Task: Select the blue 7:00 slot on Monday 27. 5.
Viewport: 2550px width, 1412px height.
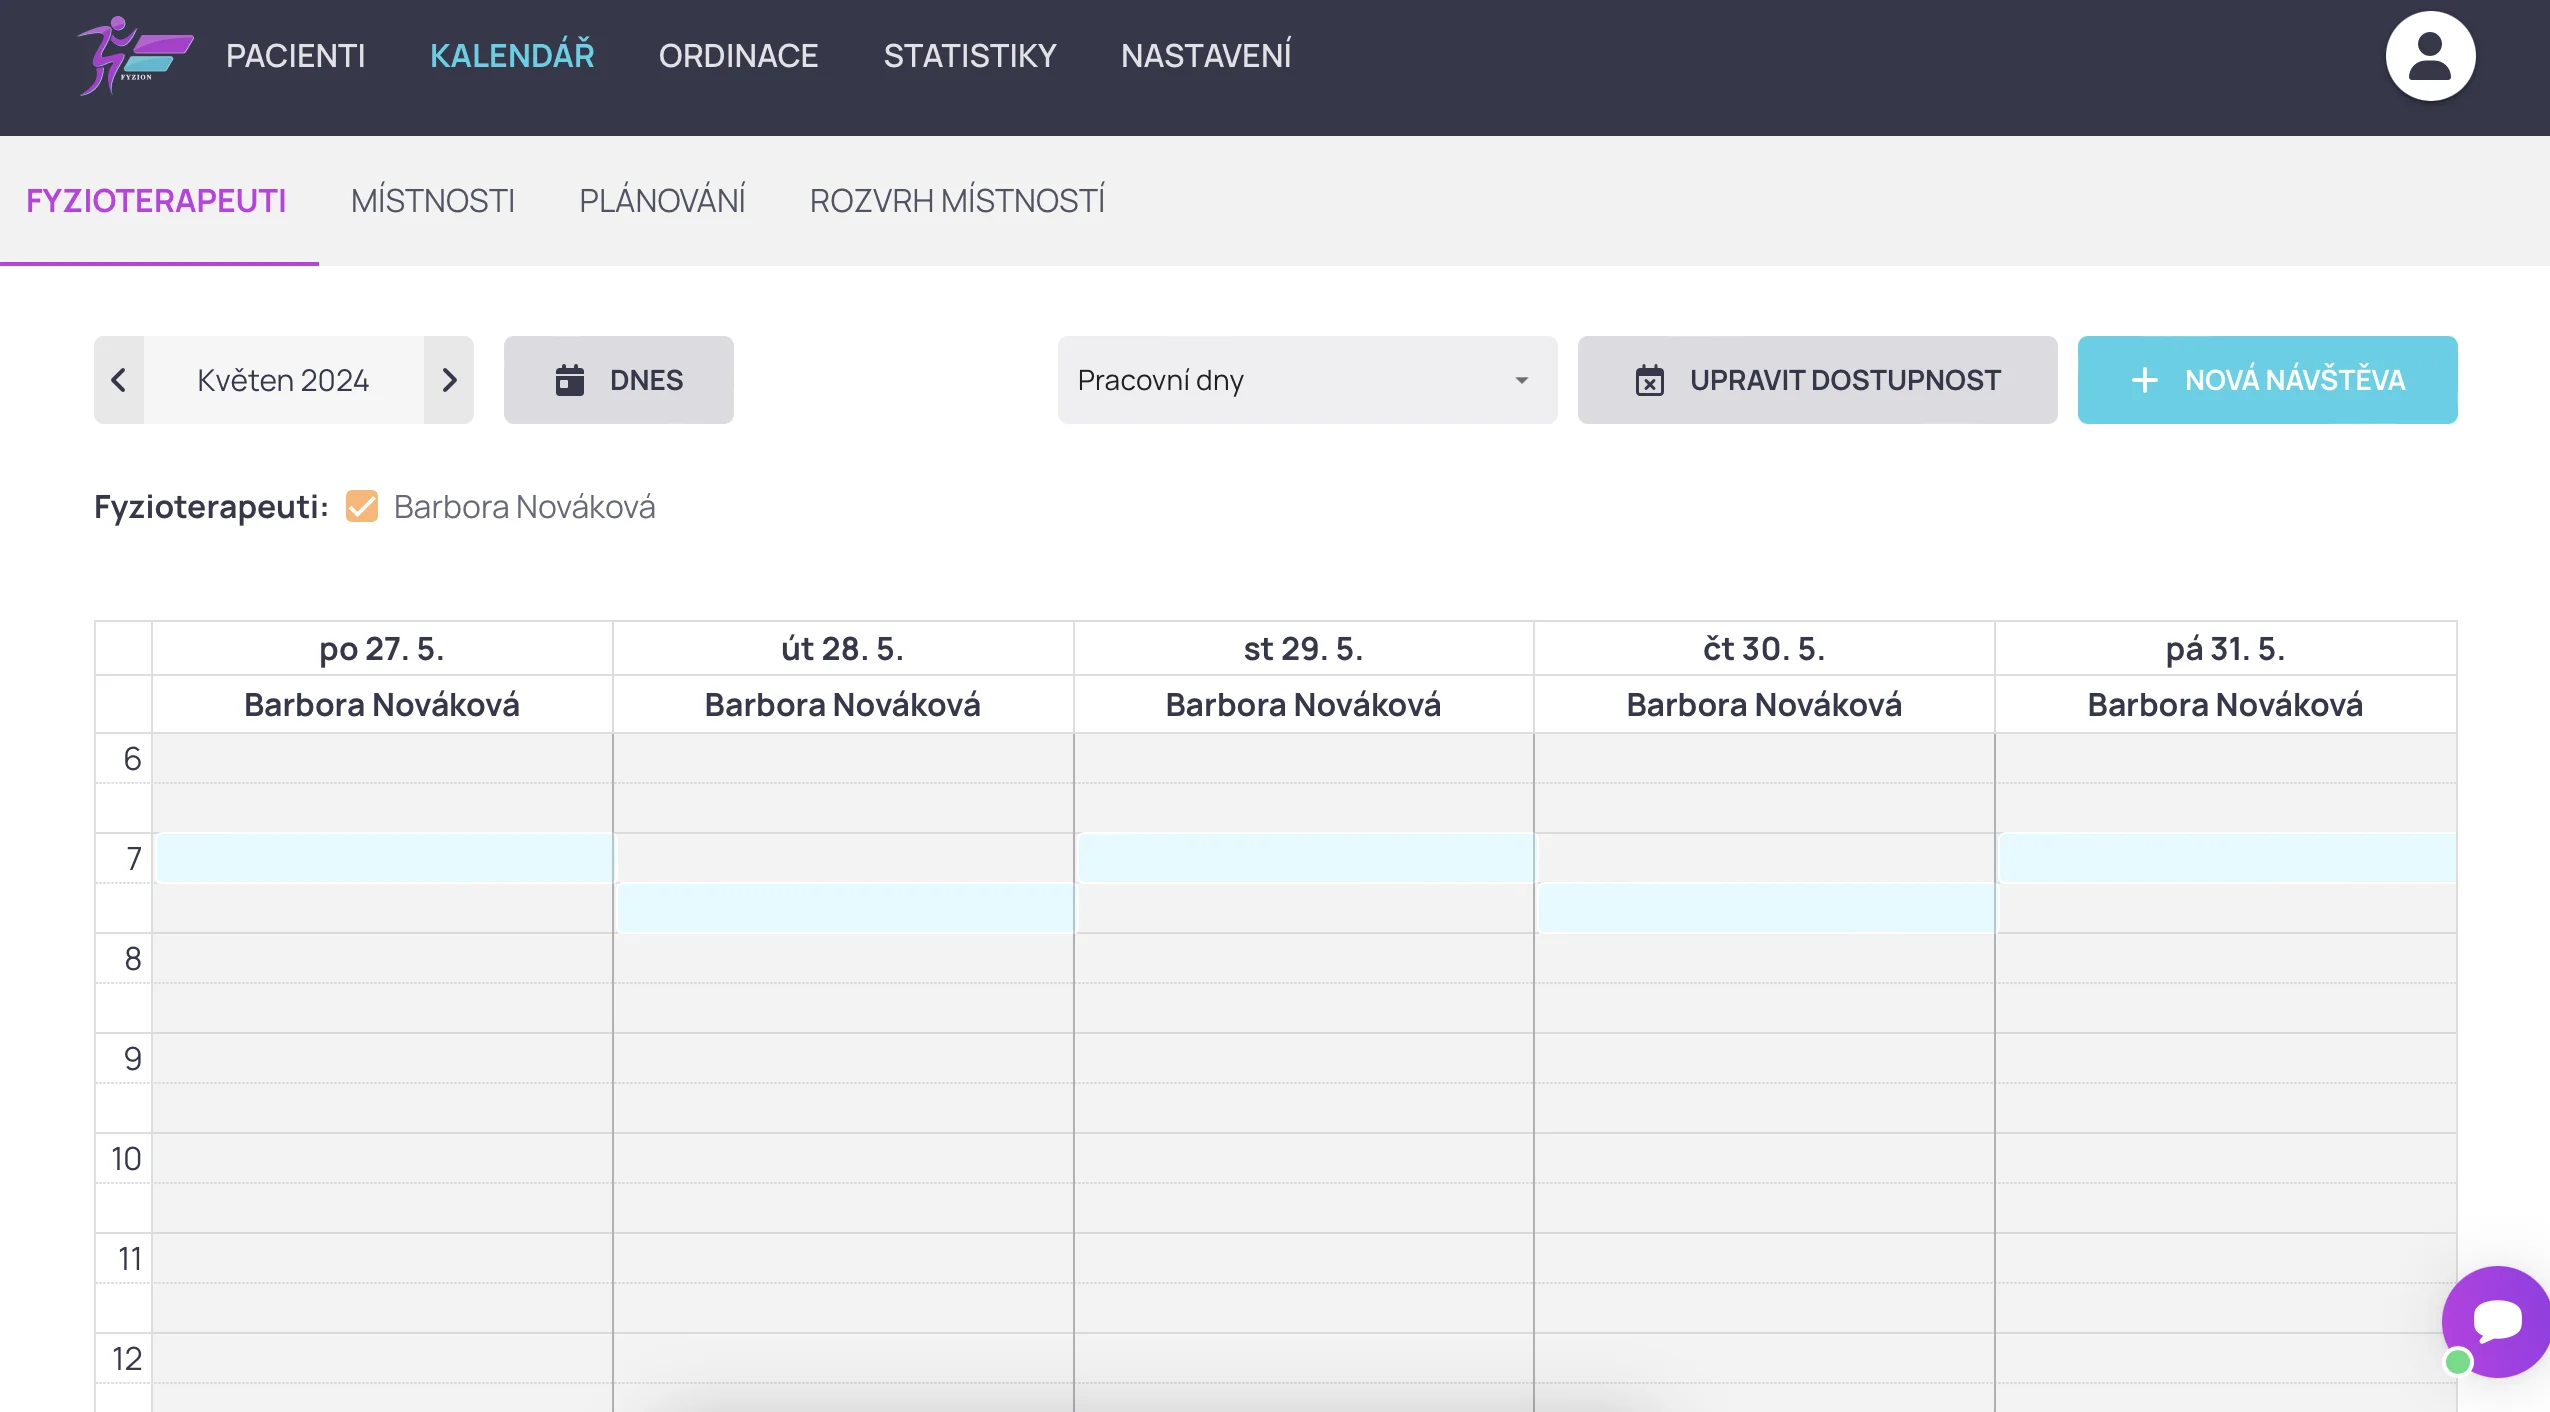Action: tap(385, 858)
